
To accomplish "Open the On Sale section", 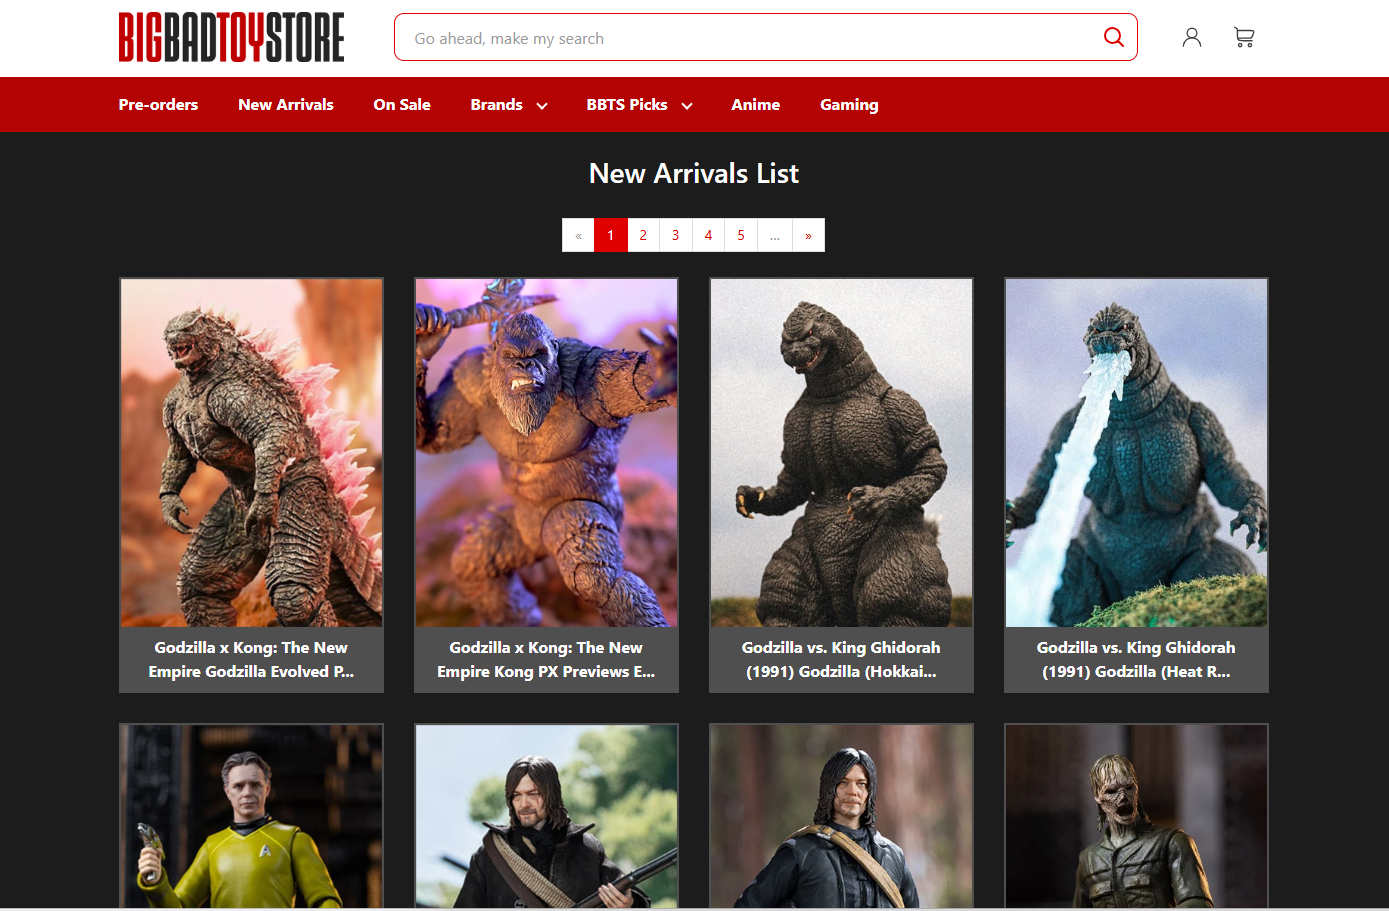I will pos(402,104).
